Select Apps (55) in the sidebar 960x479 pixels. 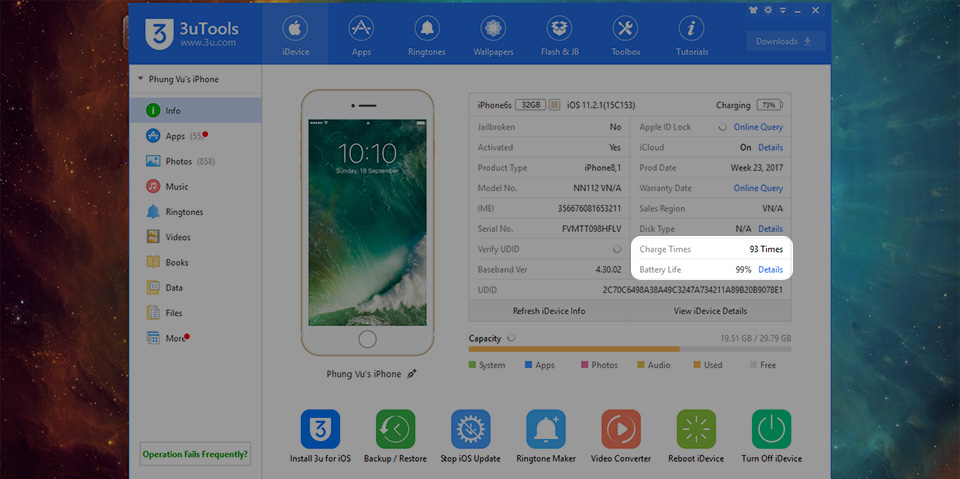coord(195,136)
